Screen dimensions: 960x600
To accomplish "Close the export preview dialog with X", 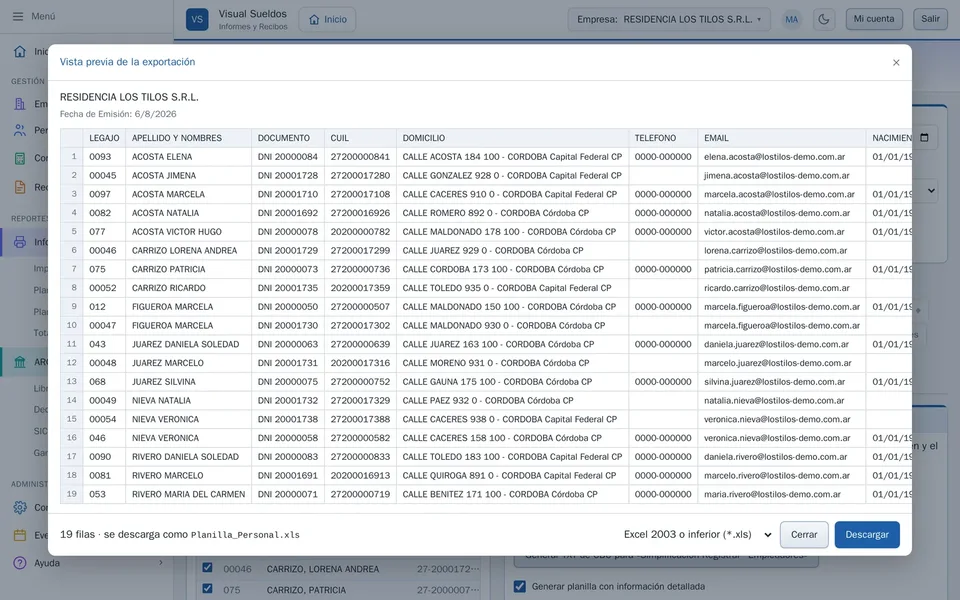I will pyautogui.click(x=896, y=62).
